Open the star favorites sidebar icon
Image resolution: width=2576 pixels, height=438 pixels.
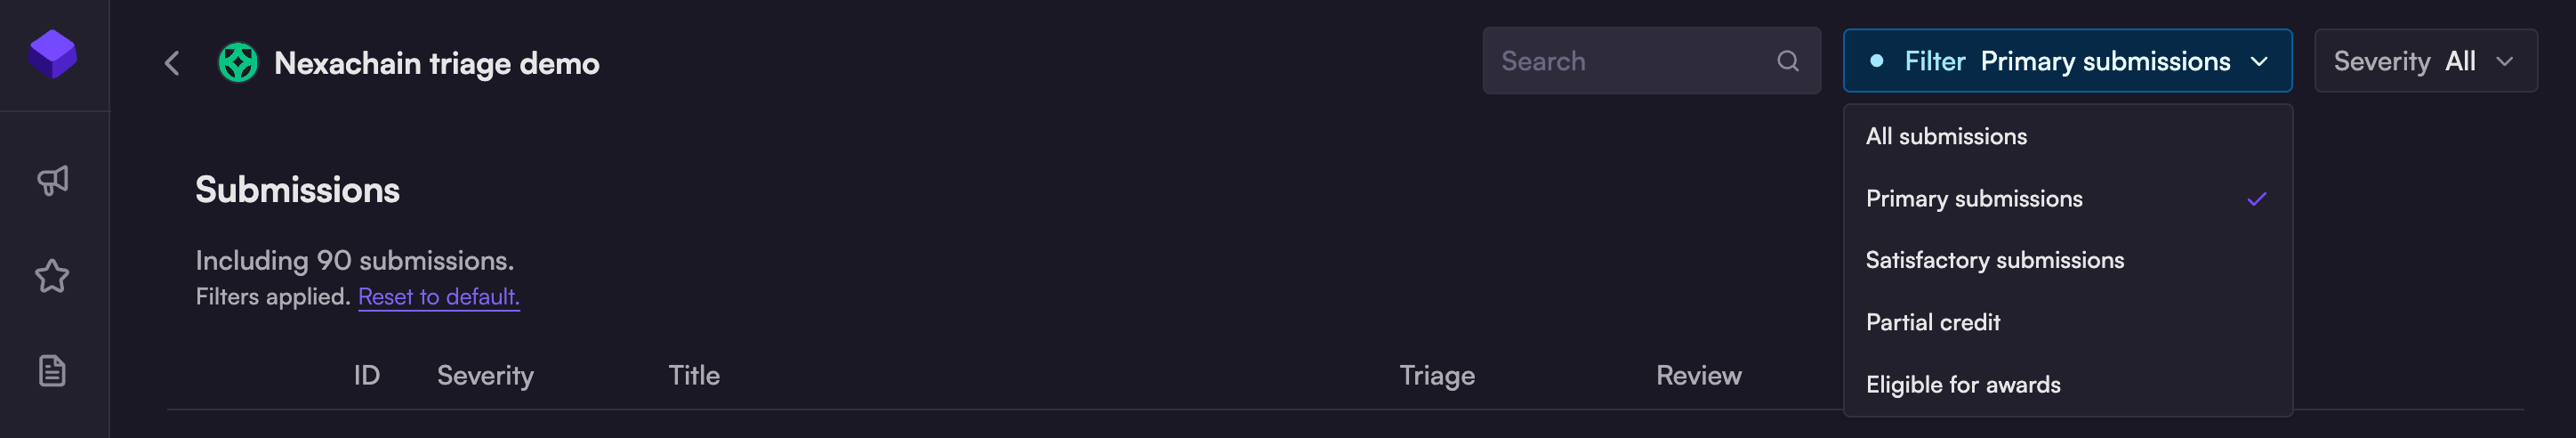(x=53, y=276)
